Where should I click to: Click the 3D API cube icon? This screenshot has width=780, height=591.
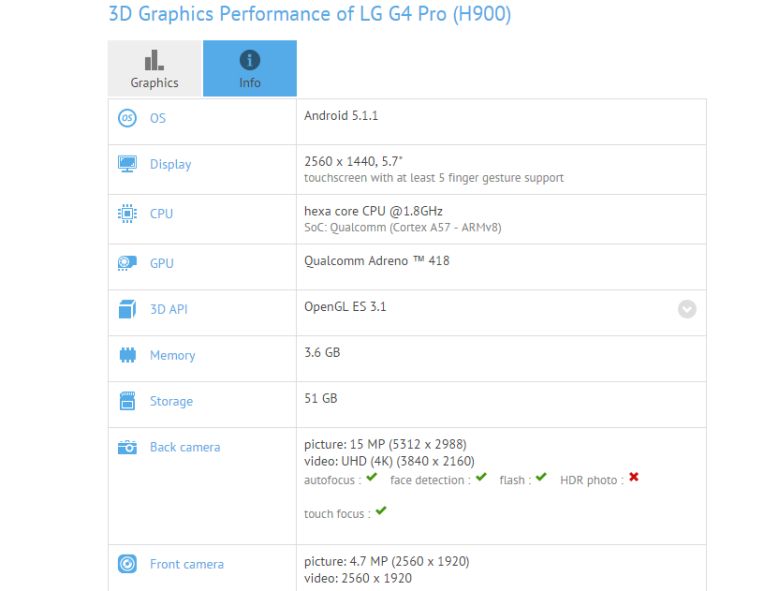pos(127,309)
